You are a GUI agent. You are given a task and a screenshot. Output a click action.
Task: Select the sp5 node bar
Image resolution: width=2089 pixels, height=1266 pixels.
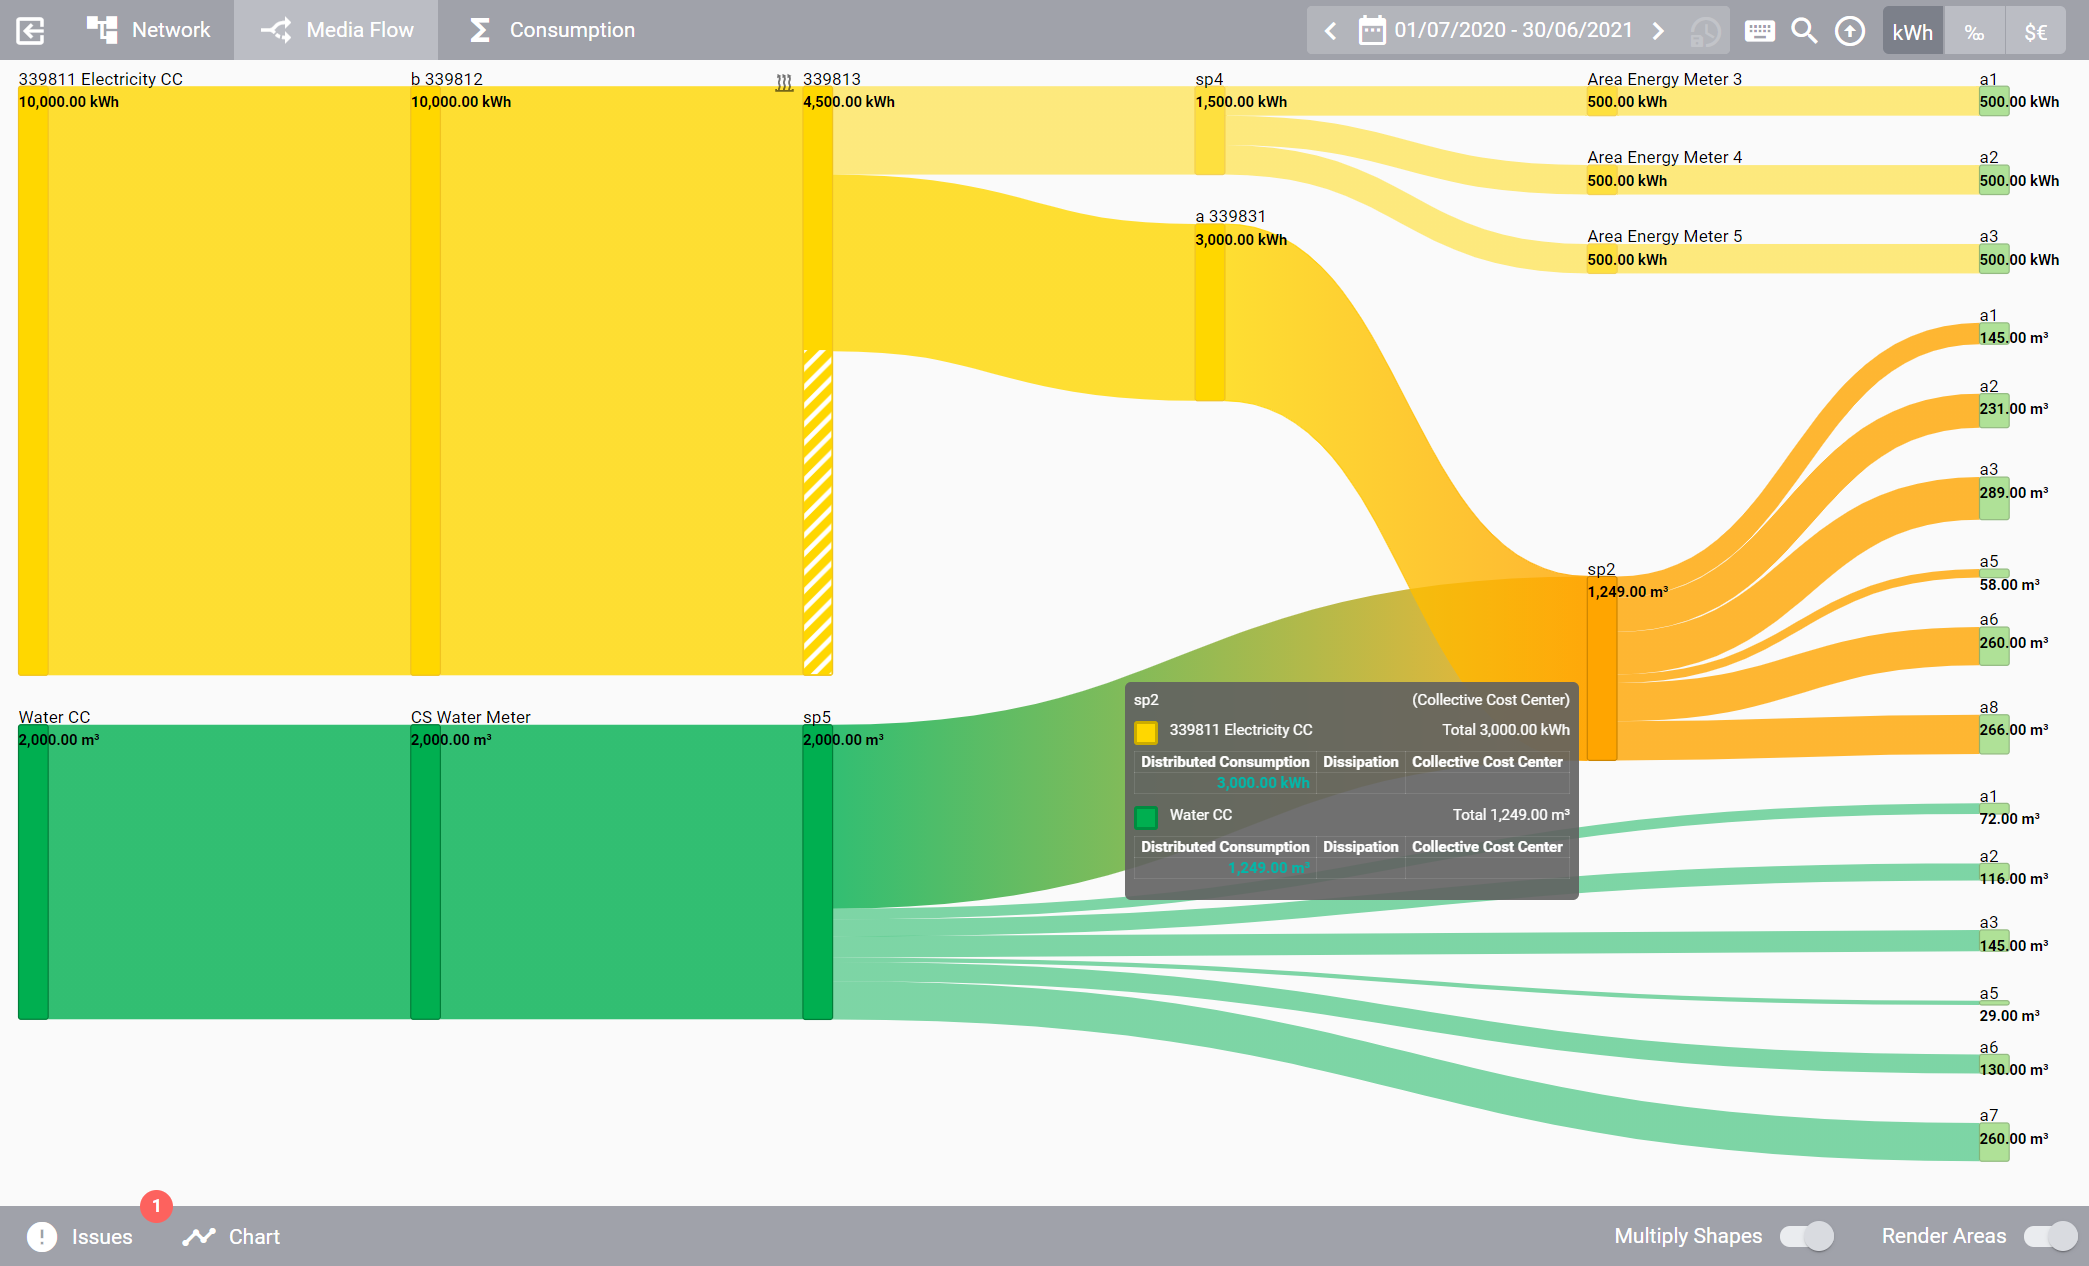tap(818, 872)
